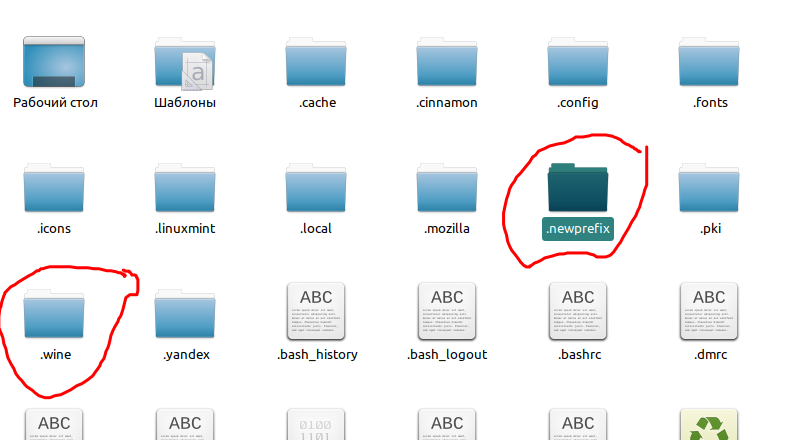
Task: Click the '.yandex' folder name
Action: [186, 355]
